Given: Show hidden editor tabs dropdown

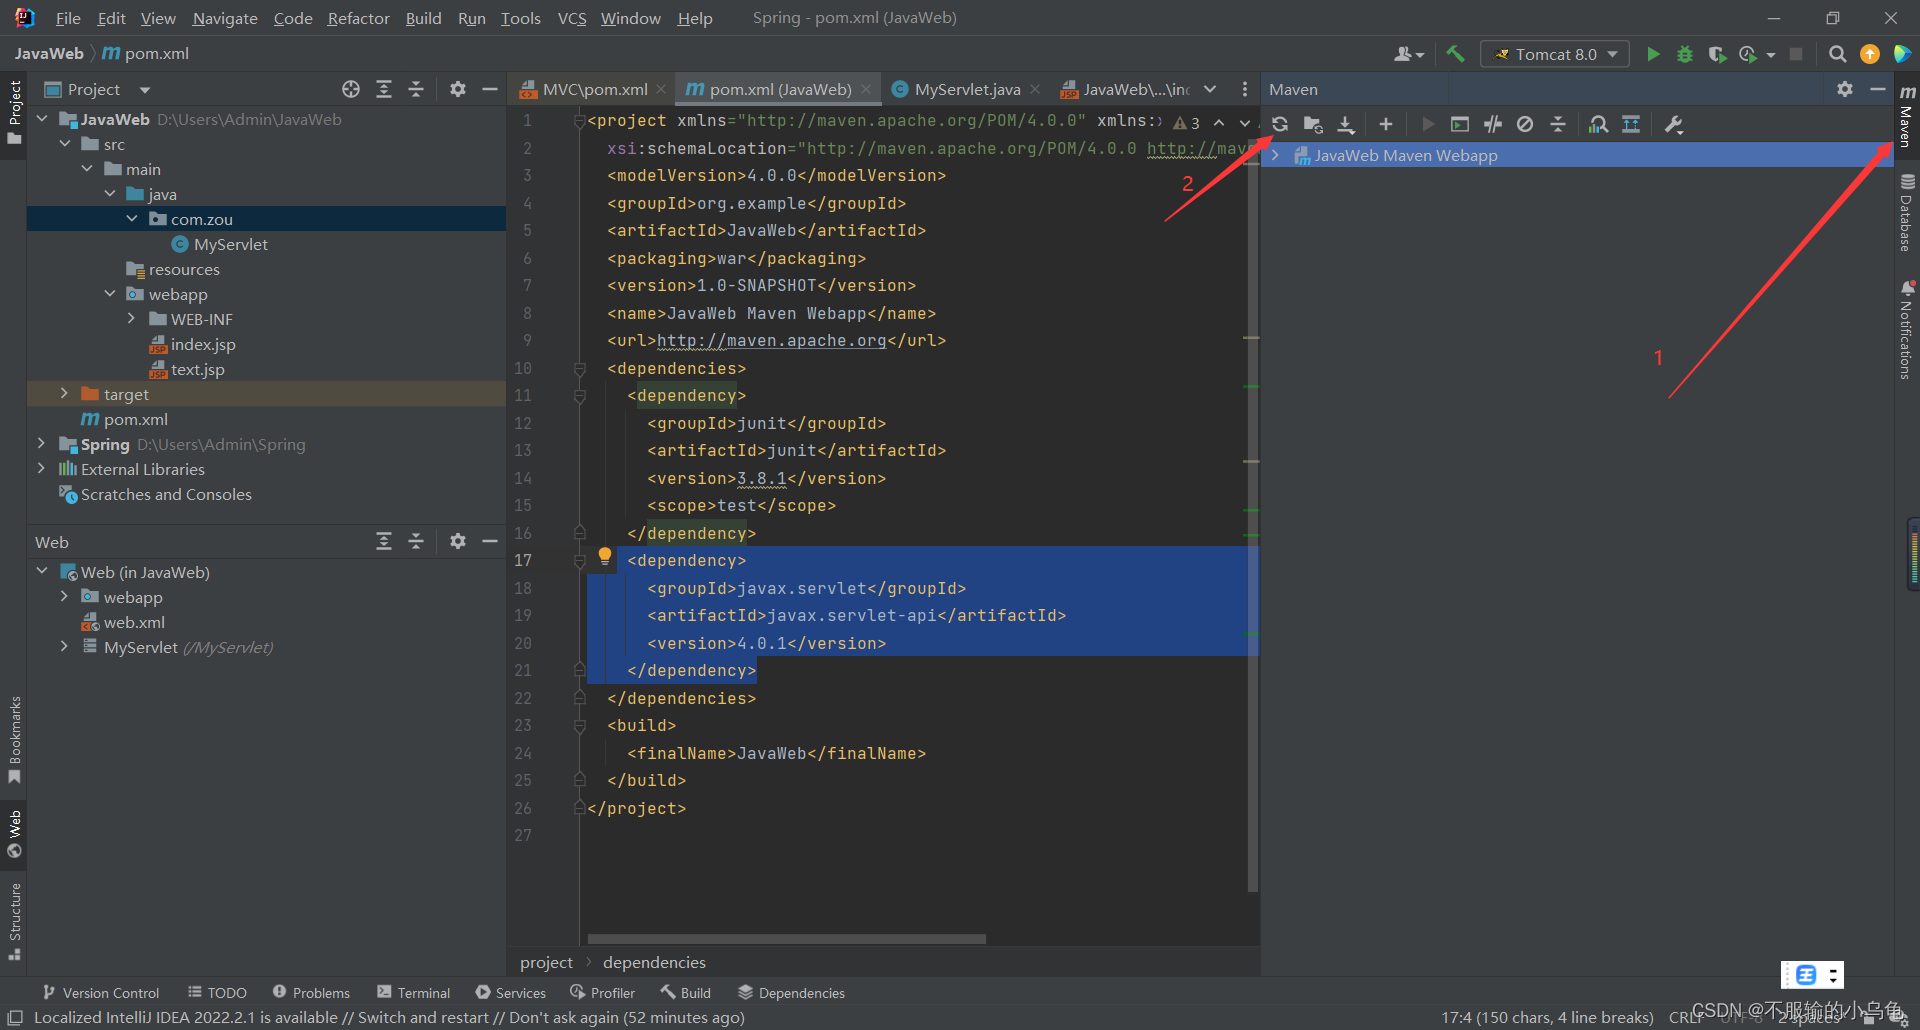Looking at the screenshot, I should click(x=1211, y=89).
